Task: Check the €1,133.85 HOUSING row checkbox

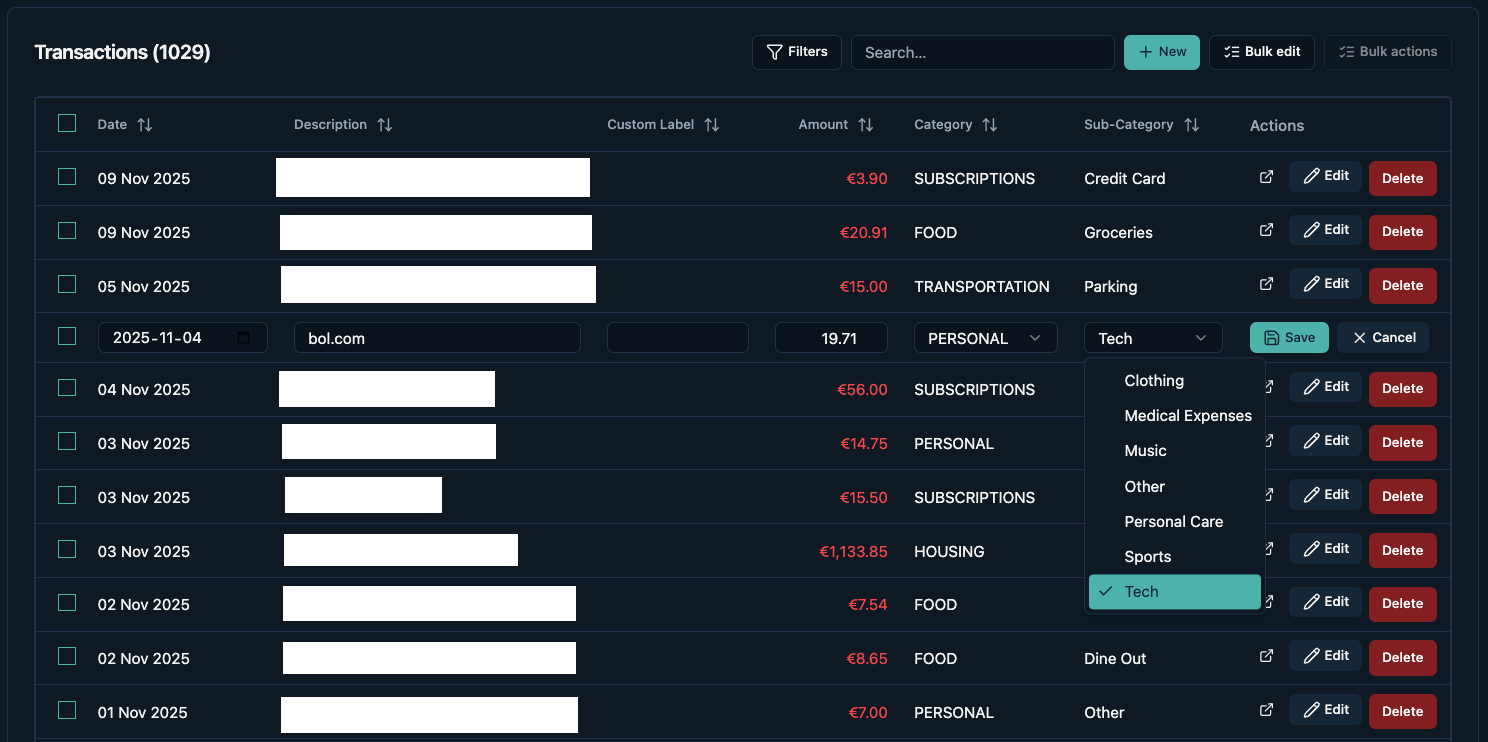Action: [67, 549]
